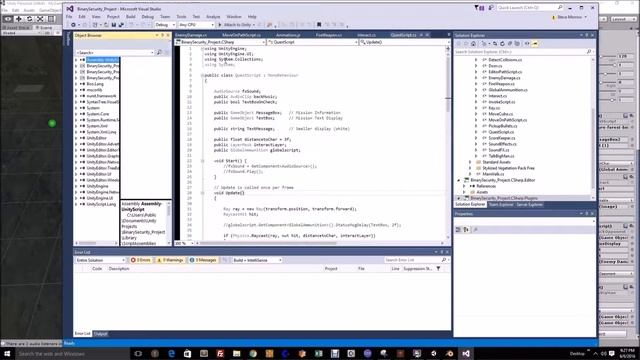Click the Attach to Unity button

[236, 25]
